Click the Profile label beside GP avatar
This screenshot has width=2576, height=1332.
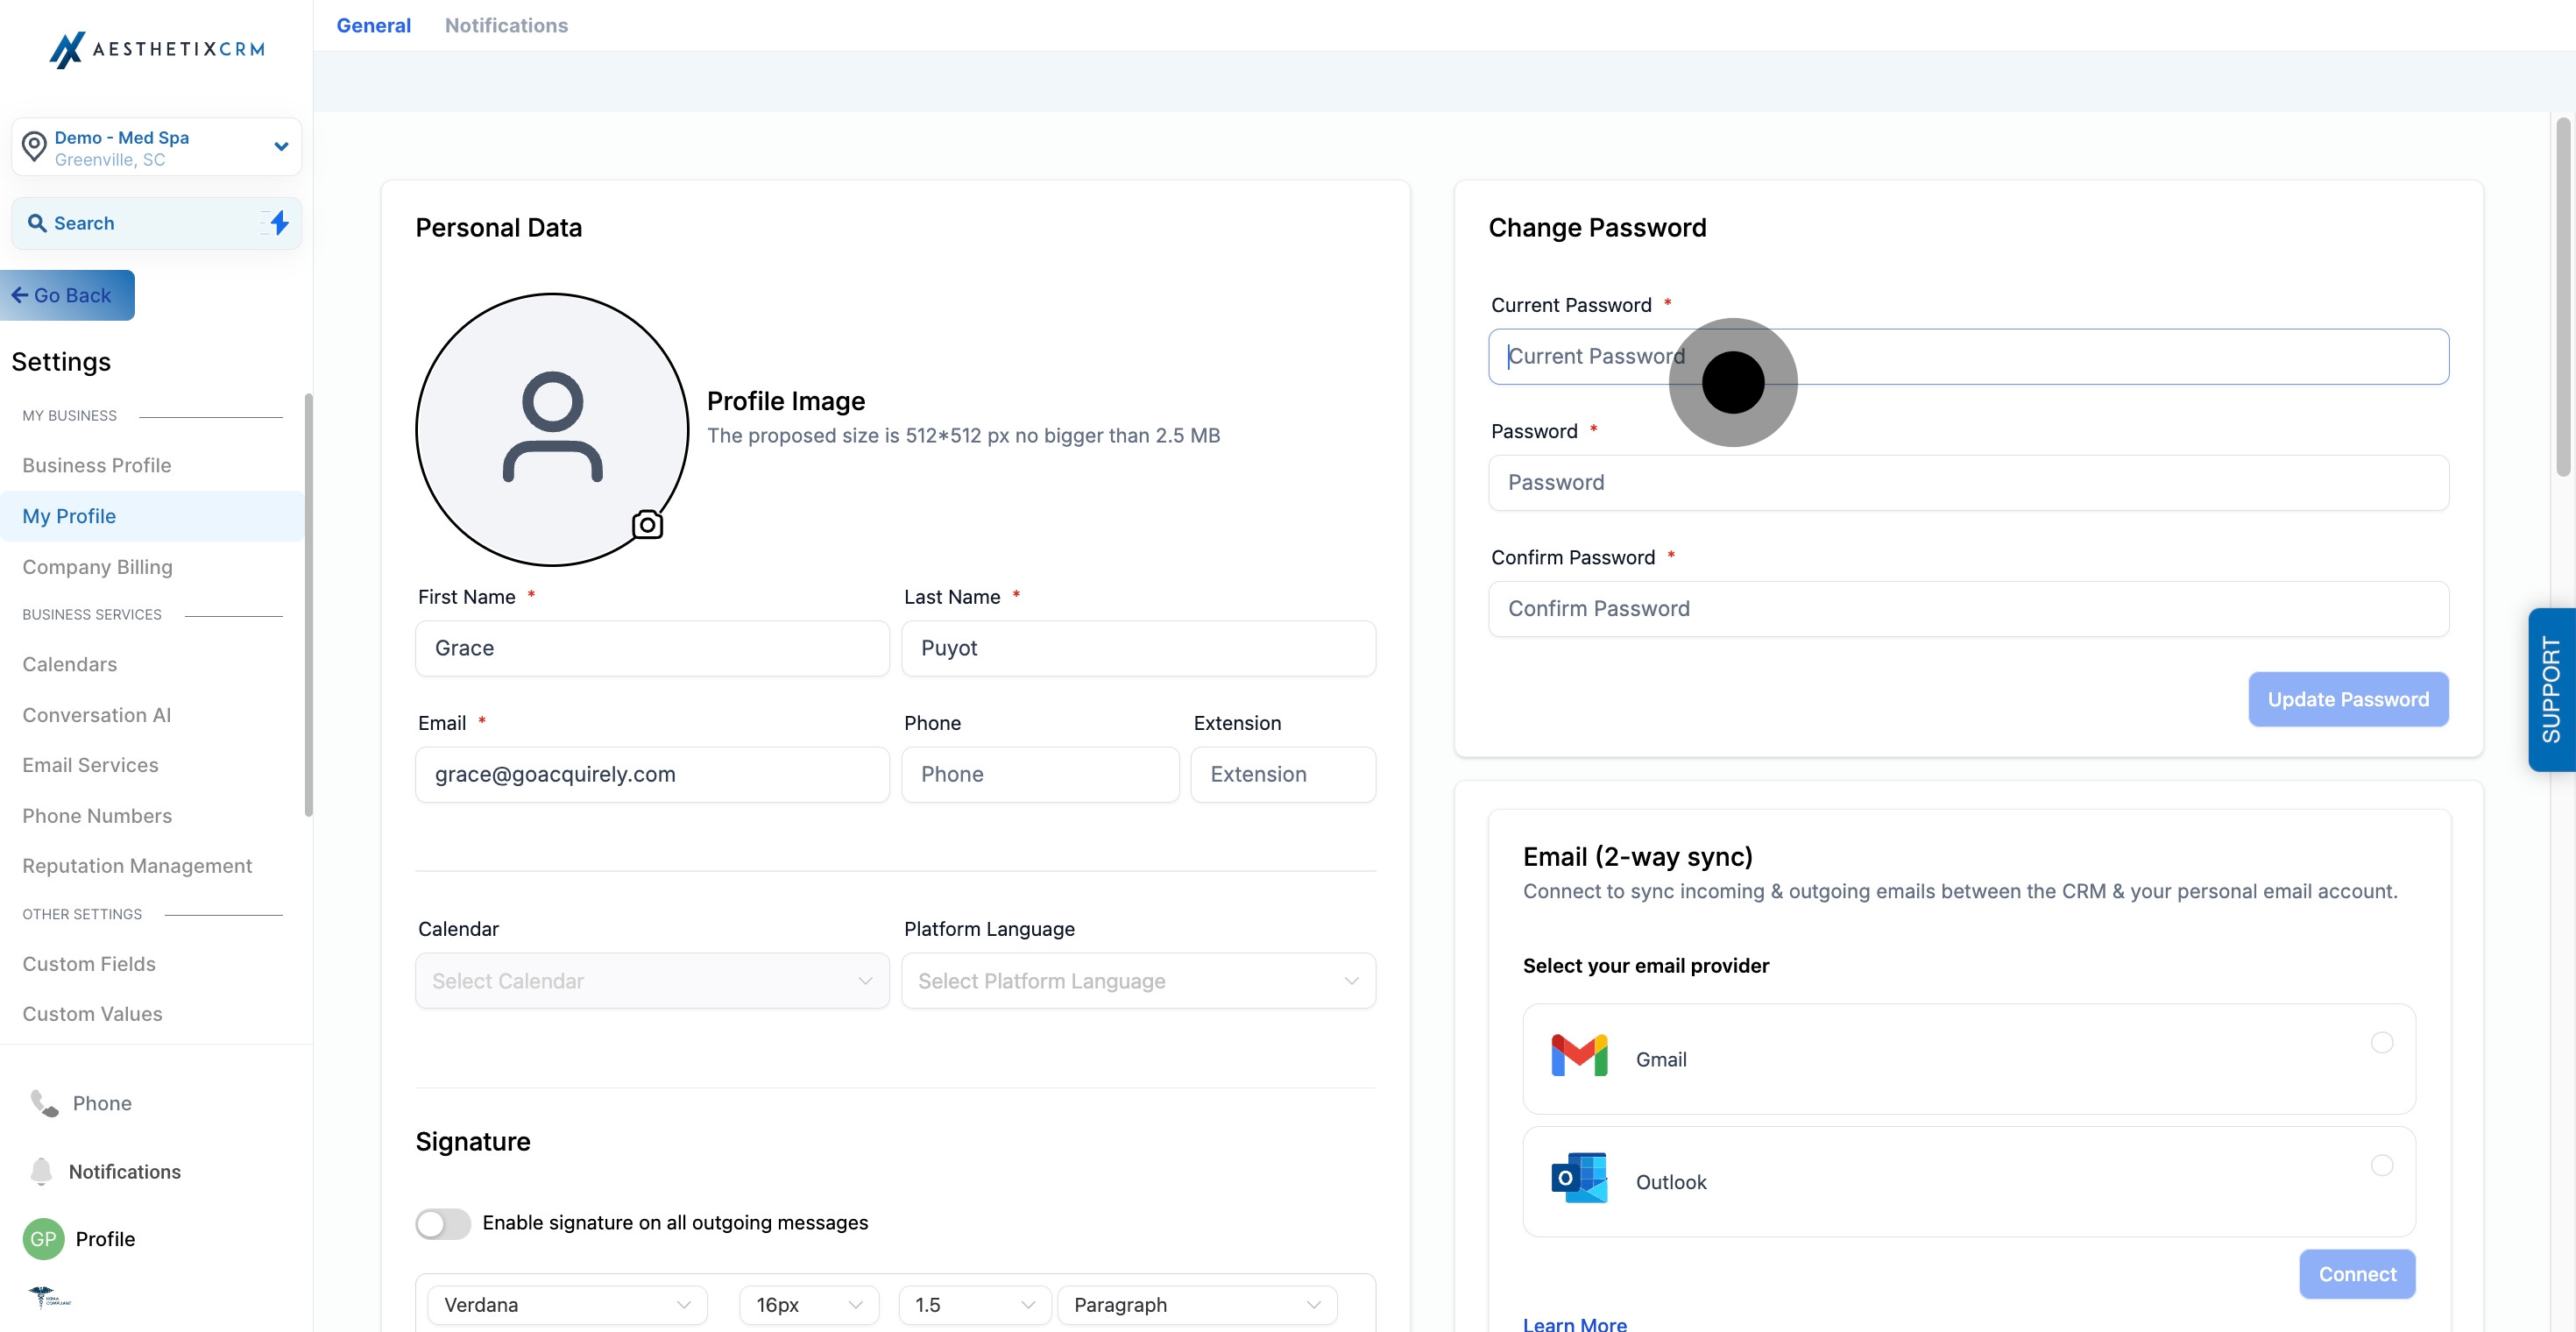coord(105,1239)
